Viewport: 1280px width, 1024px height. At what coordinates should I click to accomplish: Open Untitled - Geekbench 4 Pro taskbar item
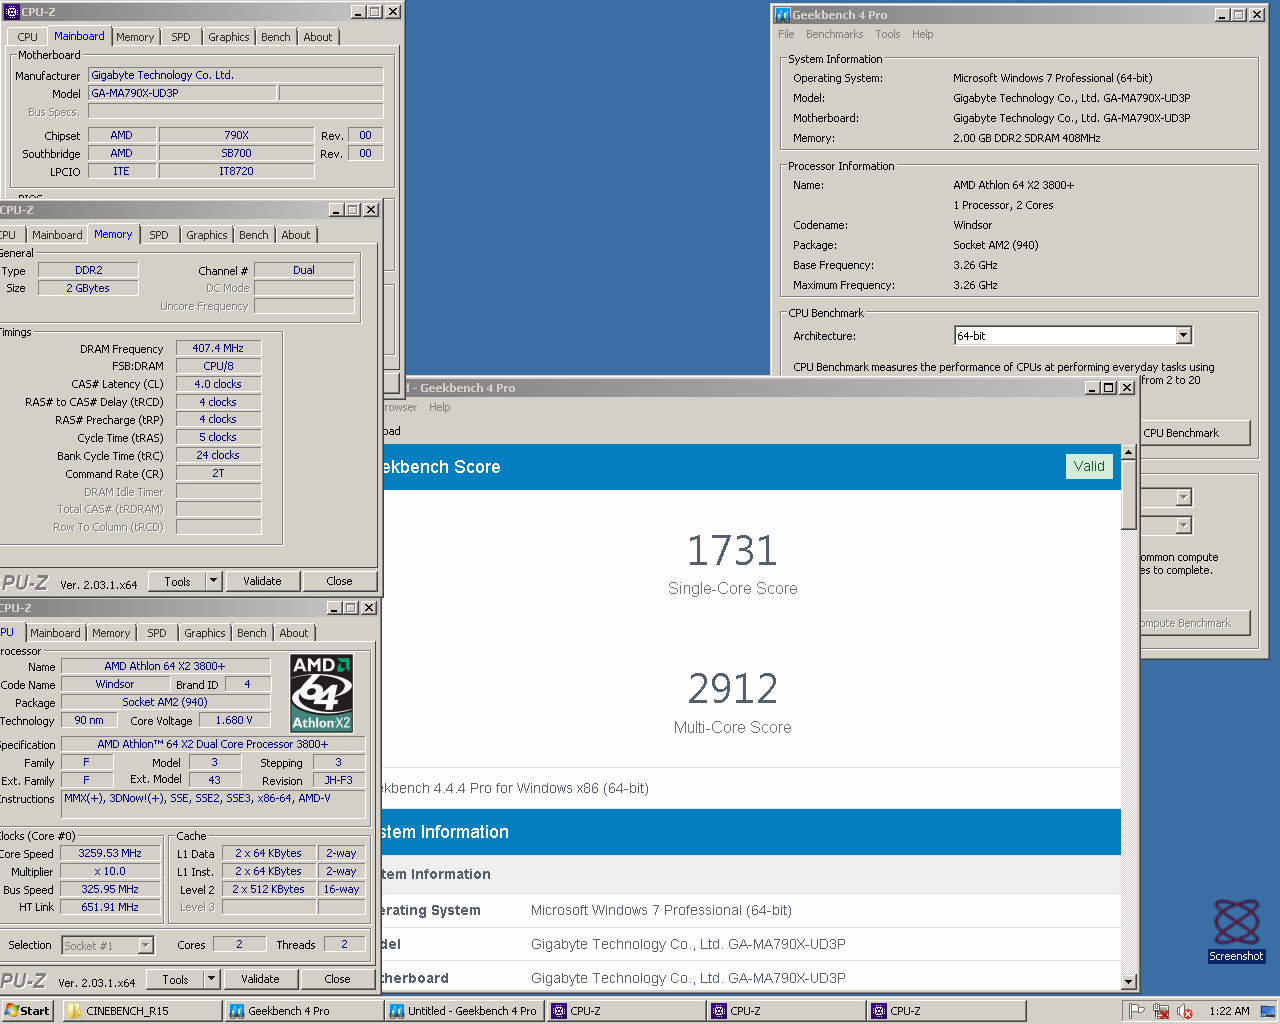pos(464,1011)
